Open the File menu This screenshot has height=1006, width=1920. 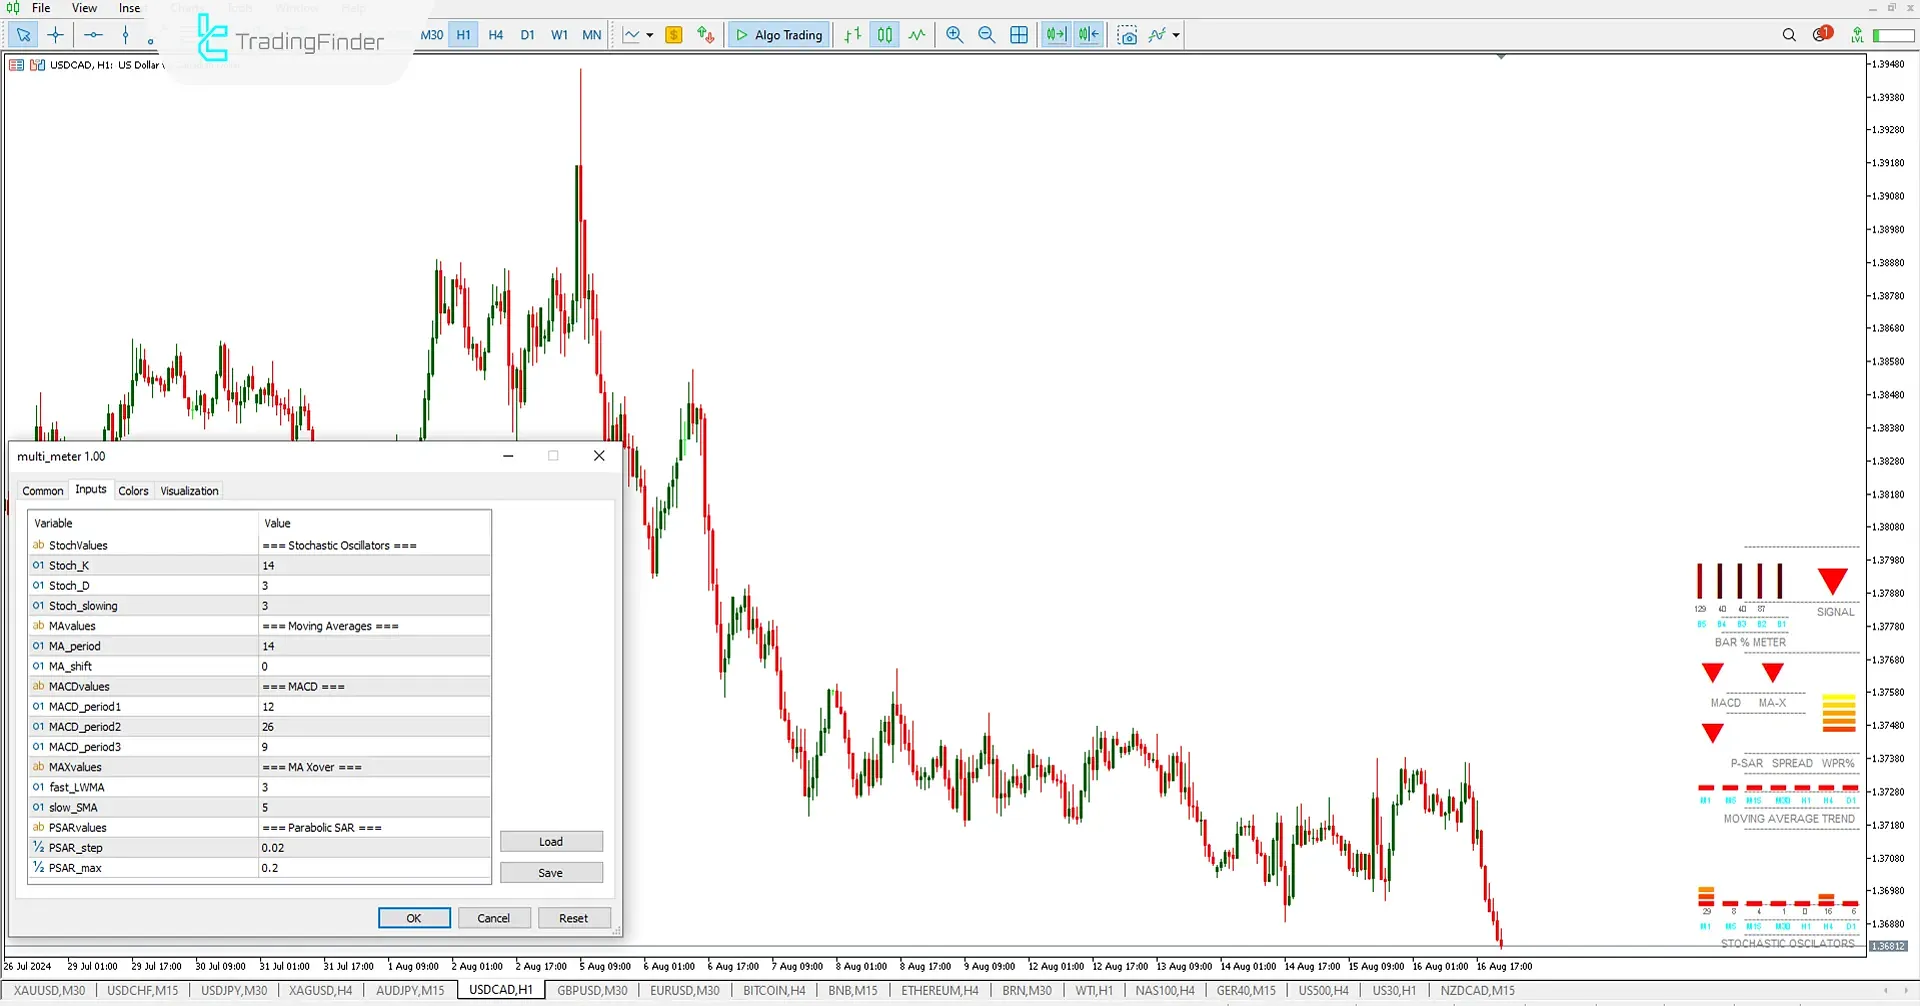(x=41, y=7)
